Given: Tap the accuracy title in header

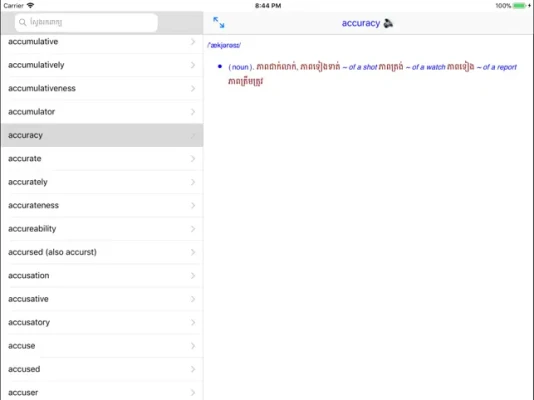Looking at the screenshot, I should pyautogui.click(x=361, y=23).
